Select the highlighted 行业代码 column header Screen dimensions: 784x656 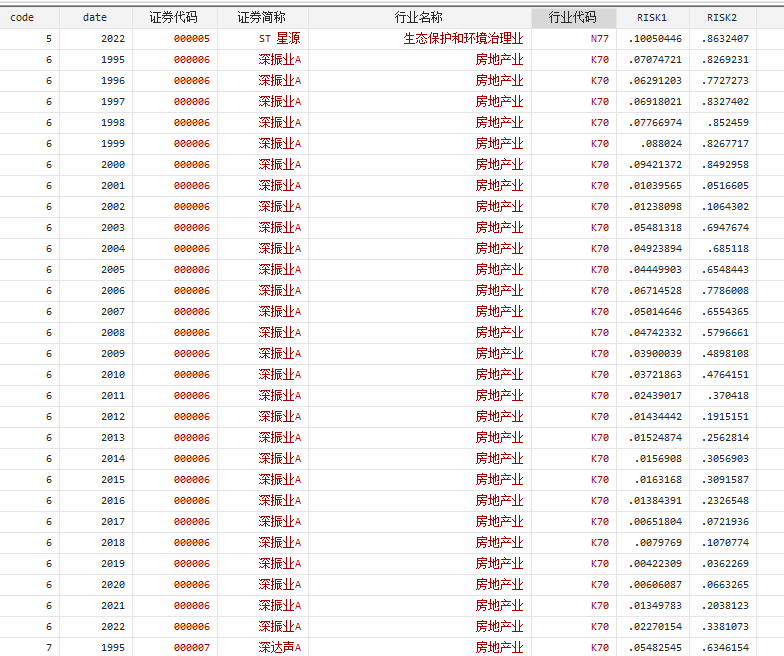tap(572, 17)
